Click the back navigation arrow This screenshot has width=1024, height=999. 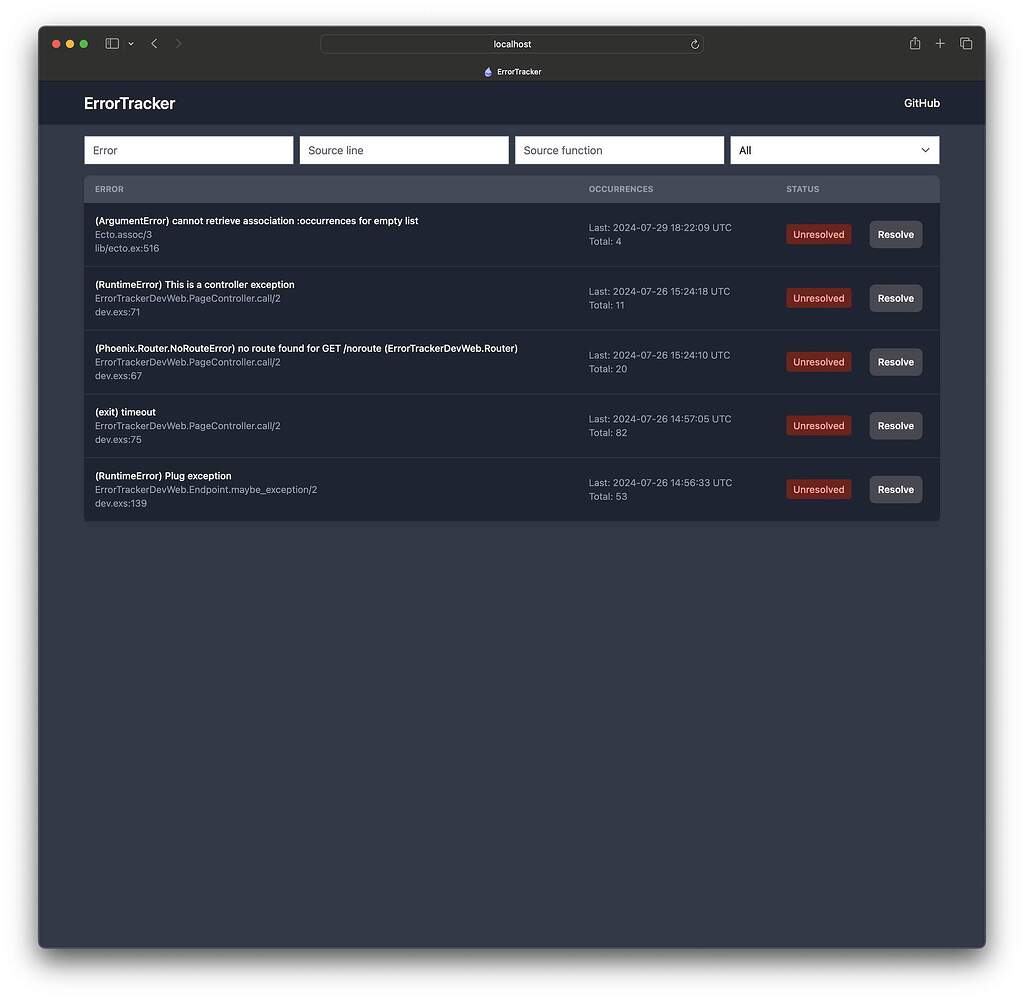point(154,43)
